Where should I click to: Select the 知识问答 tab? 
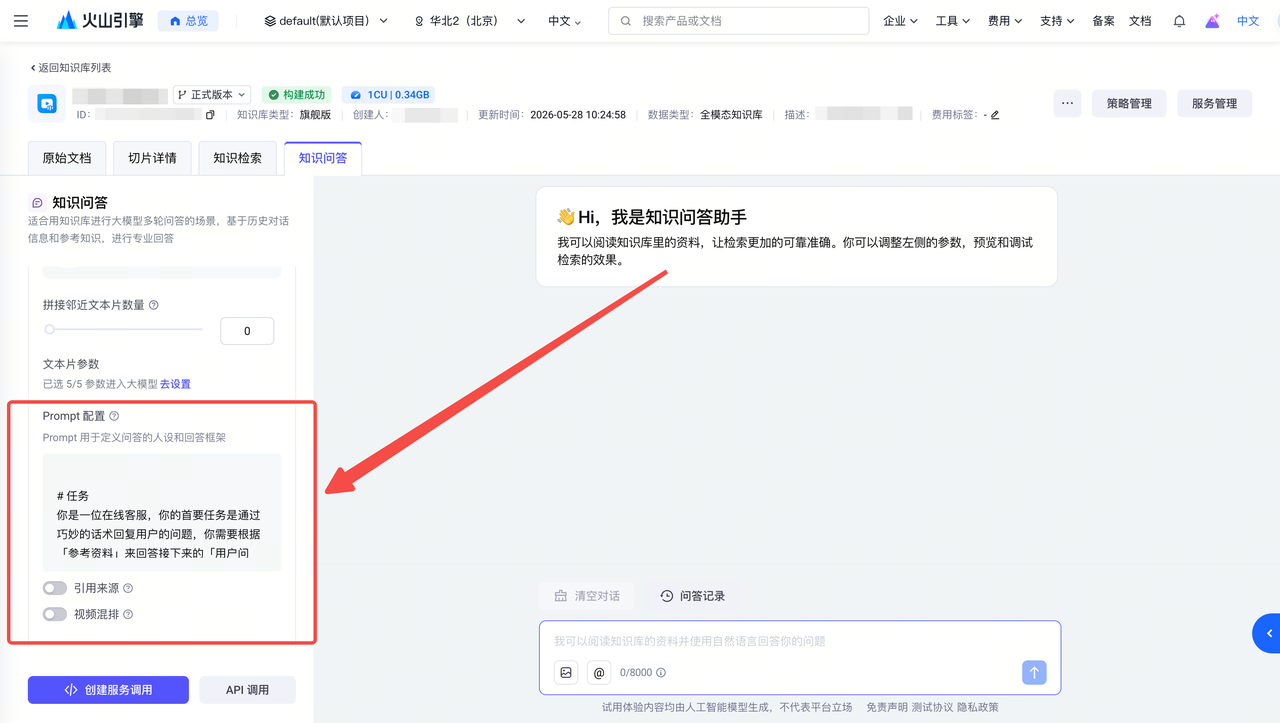click(323, 158)
